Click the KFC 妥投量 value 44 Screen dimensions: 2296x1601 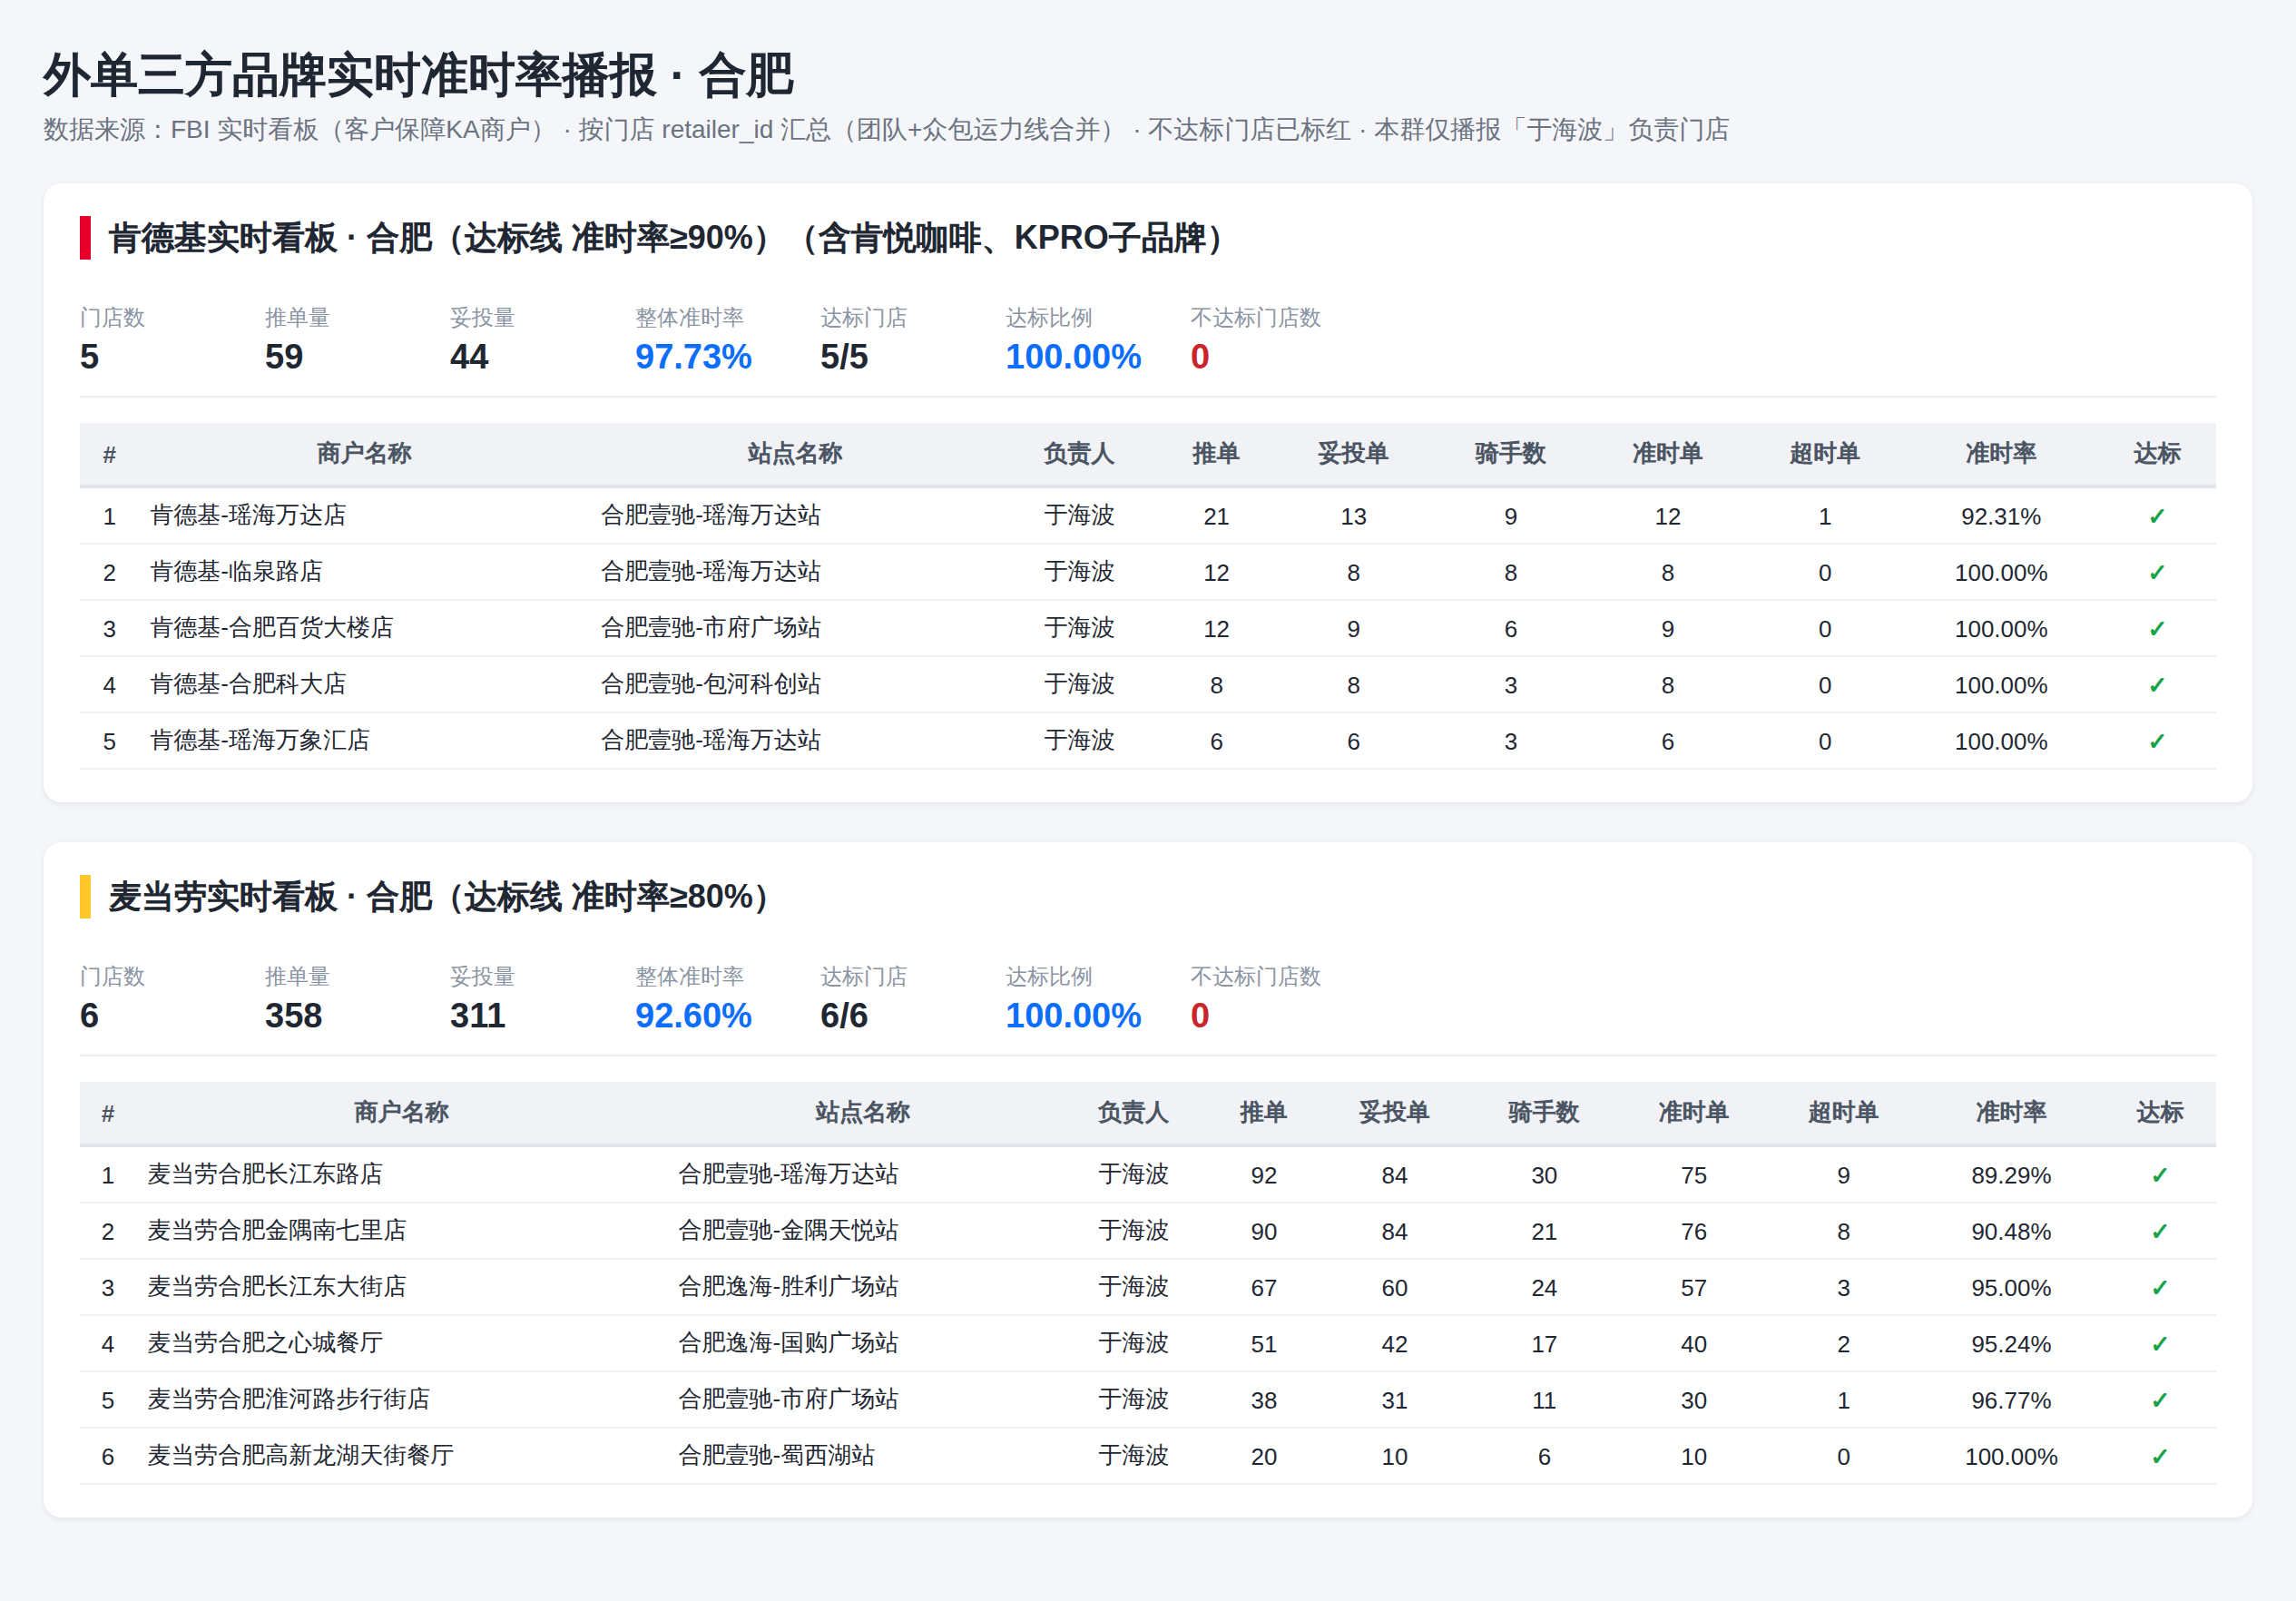pos(469,357)
